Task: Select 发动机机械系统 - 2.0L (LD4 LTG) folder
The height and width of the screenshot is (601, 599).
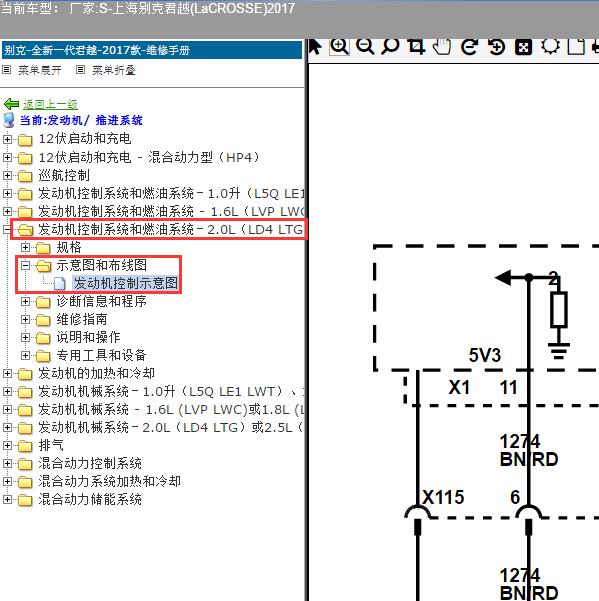Action: (170, 427)
